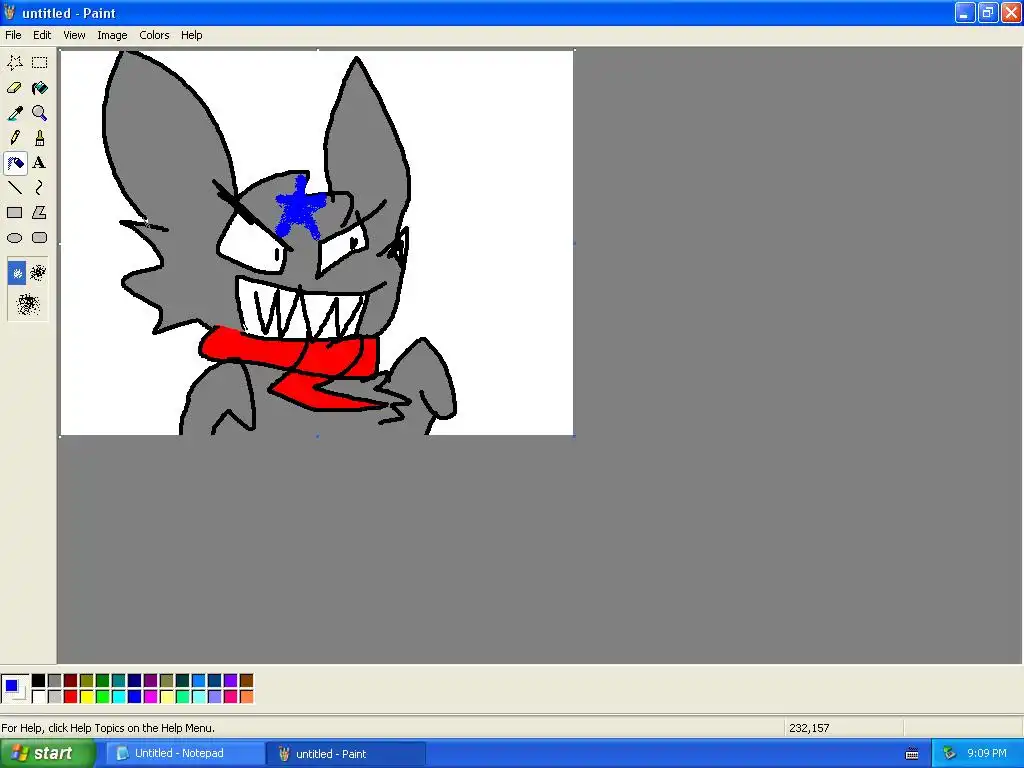This screenshot has height=768, width=1024.
Task: Choose the mint green swatch
Action: pos(183,697)
